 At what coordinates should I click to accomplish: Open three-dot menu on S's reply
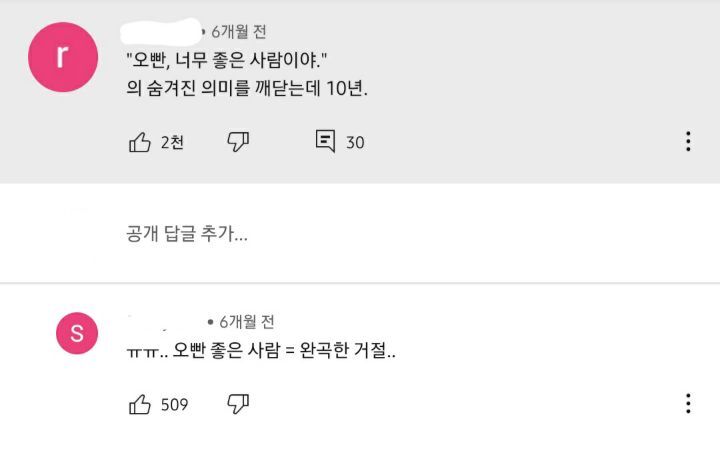[x=688, y=404]
